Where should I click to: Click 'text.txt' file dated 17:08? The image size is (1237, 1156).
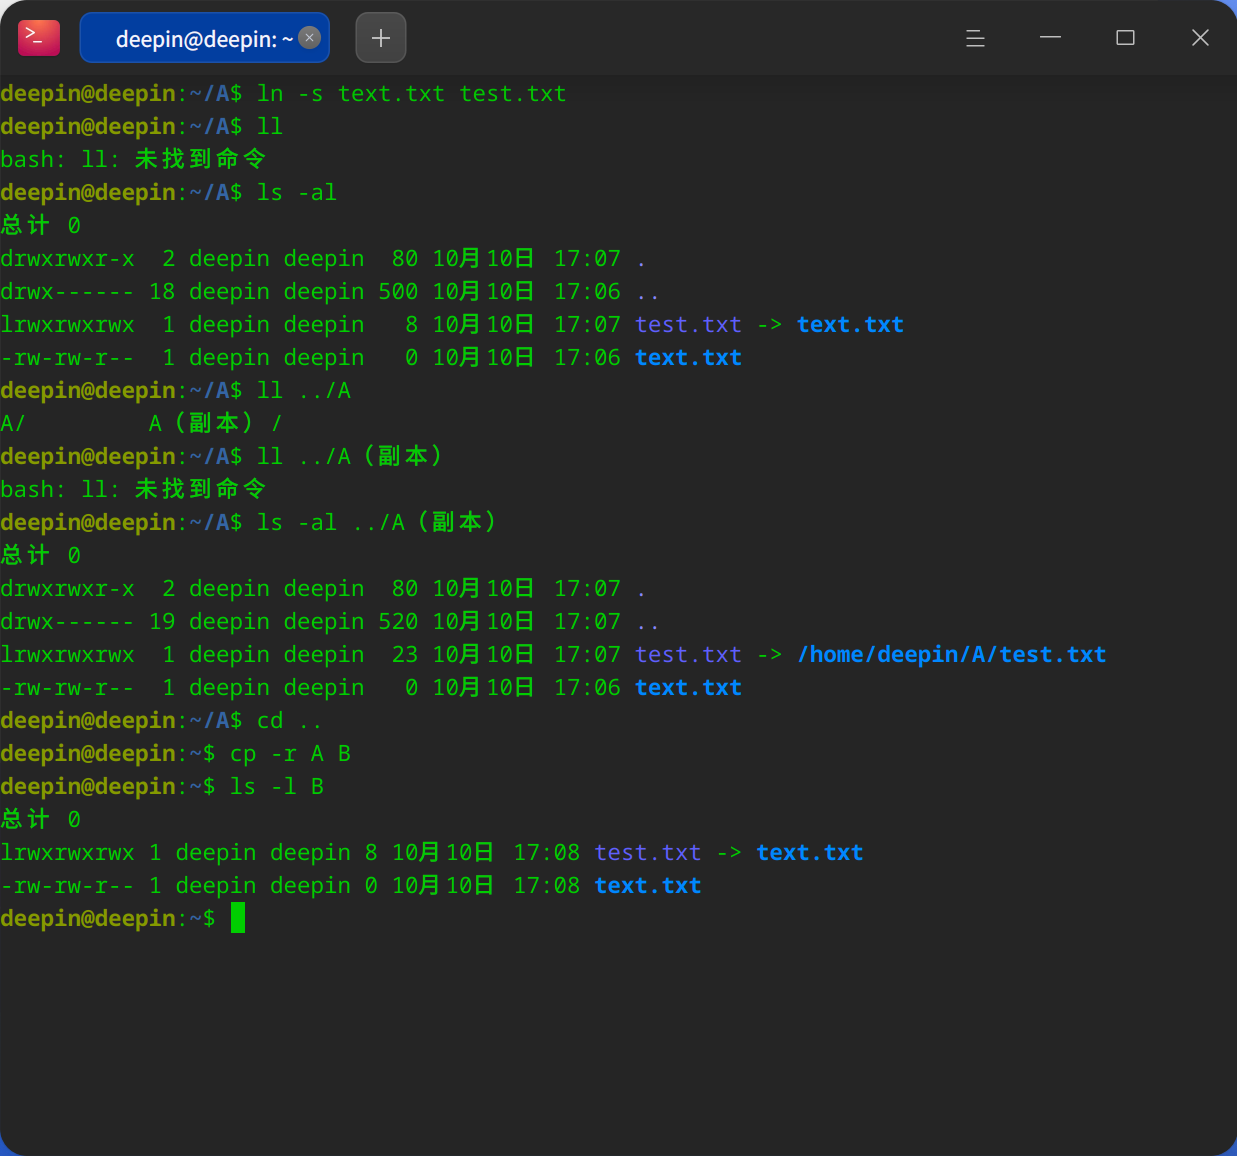click(648, 885)
